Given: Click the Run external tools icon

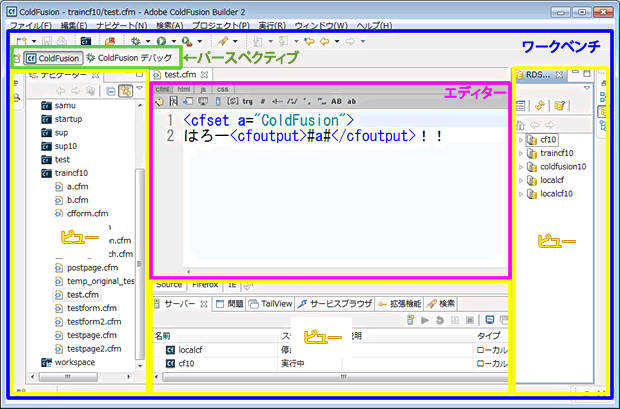Looking at the screenshot, I should pos(187,41).
